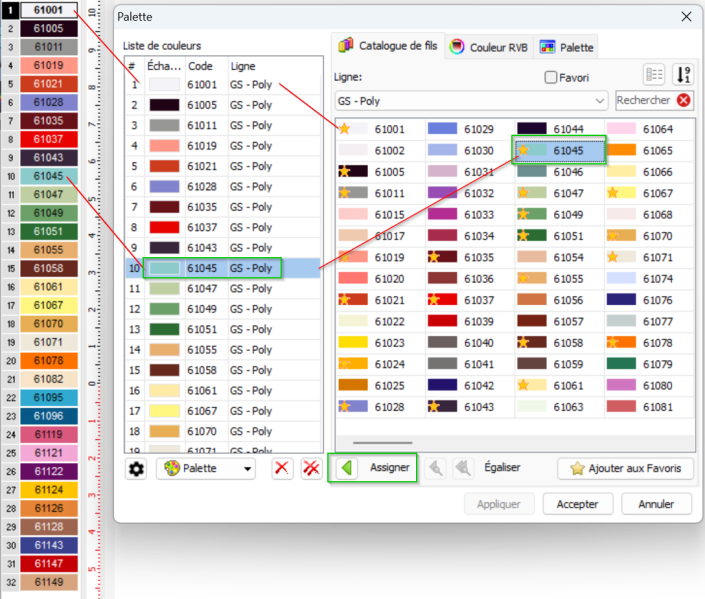Remove all colors with double red X
The width and height of the screenshot is (705, 599).
pos(311,469)
